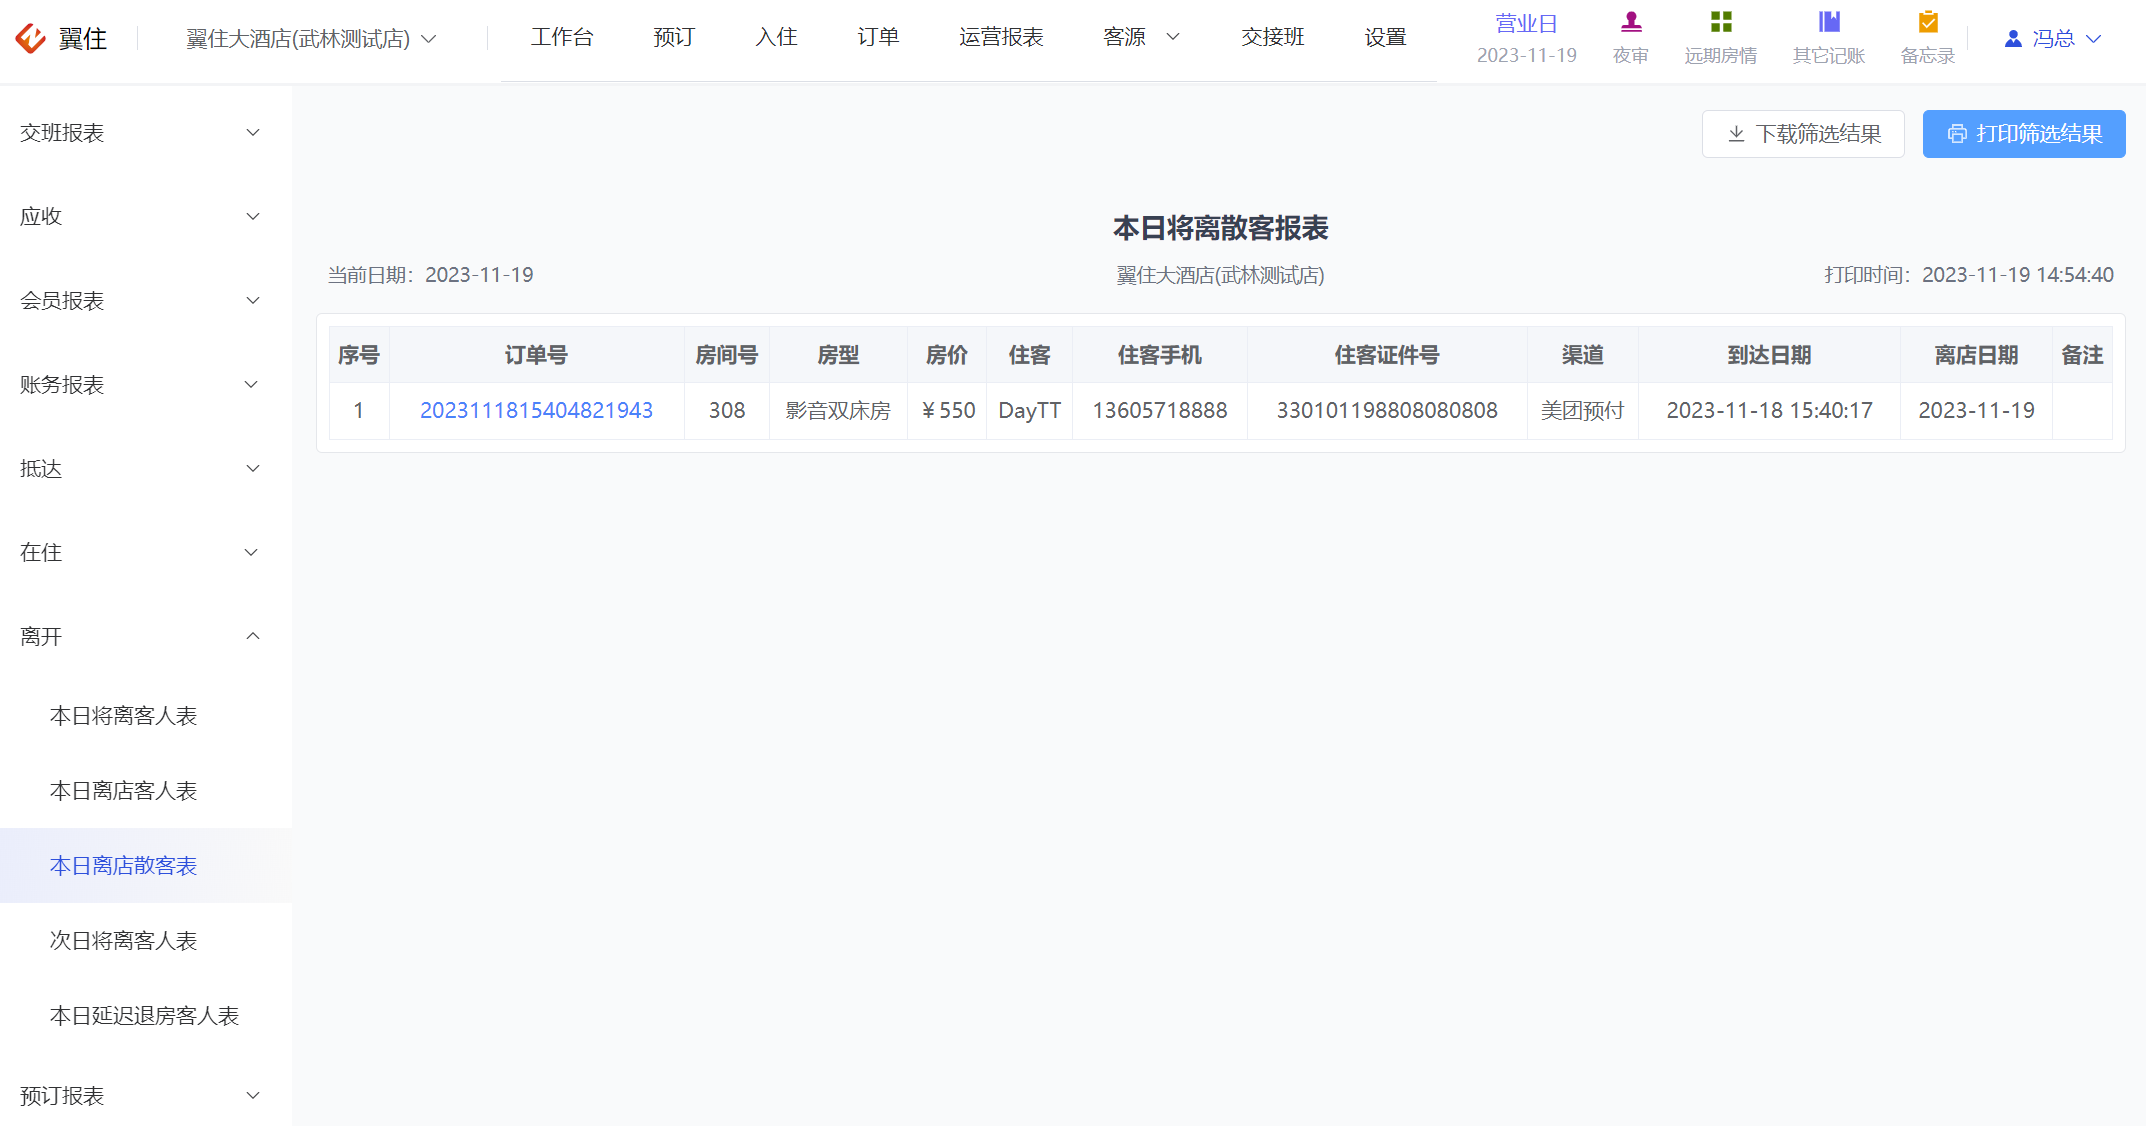Screen dimensions: 2146x1126
Task: Open the 运营报表 menu item
Action: click(x=1001, y=37)
